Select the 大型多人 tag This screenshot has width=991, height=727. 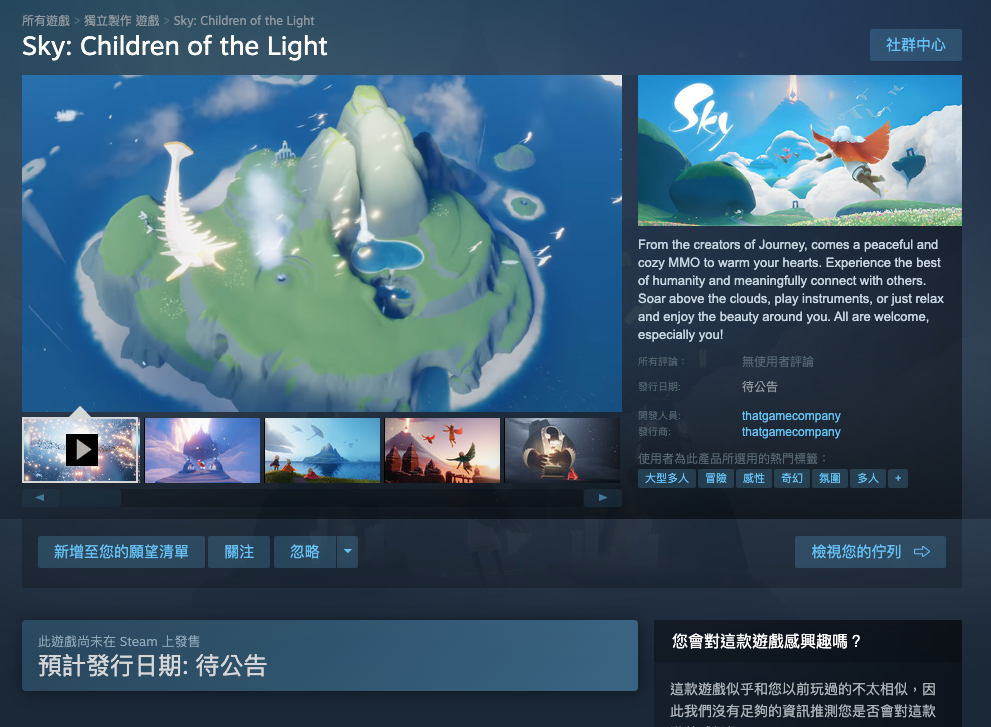667,479
